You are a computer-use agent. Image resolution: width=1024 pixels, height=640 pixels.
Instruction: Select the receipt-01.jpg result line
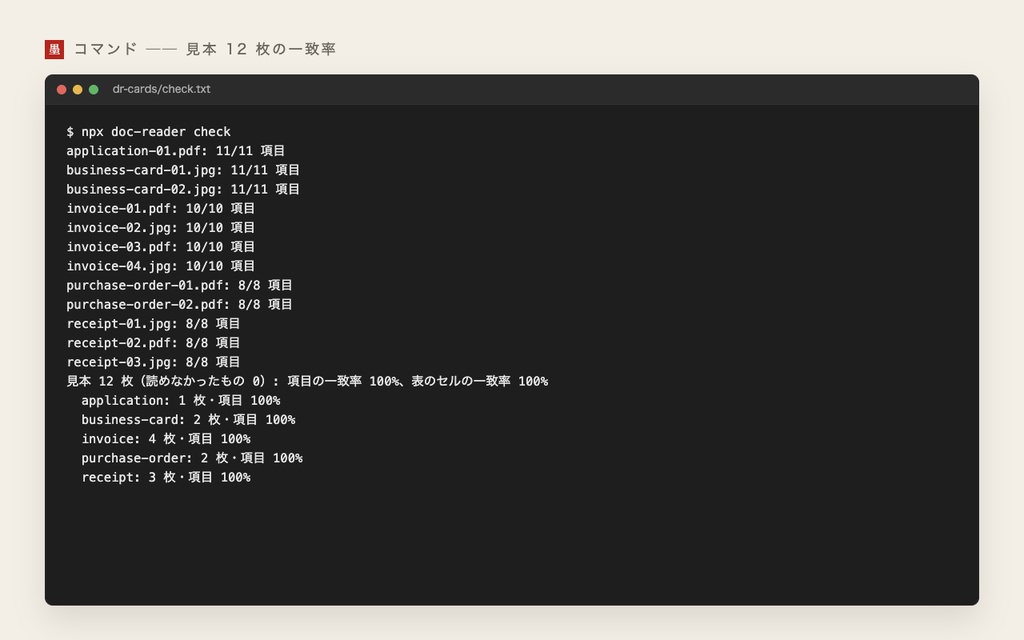tap(153, 324)
